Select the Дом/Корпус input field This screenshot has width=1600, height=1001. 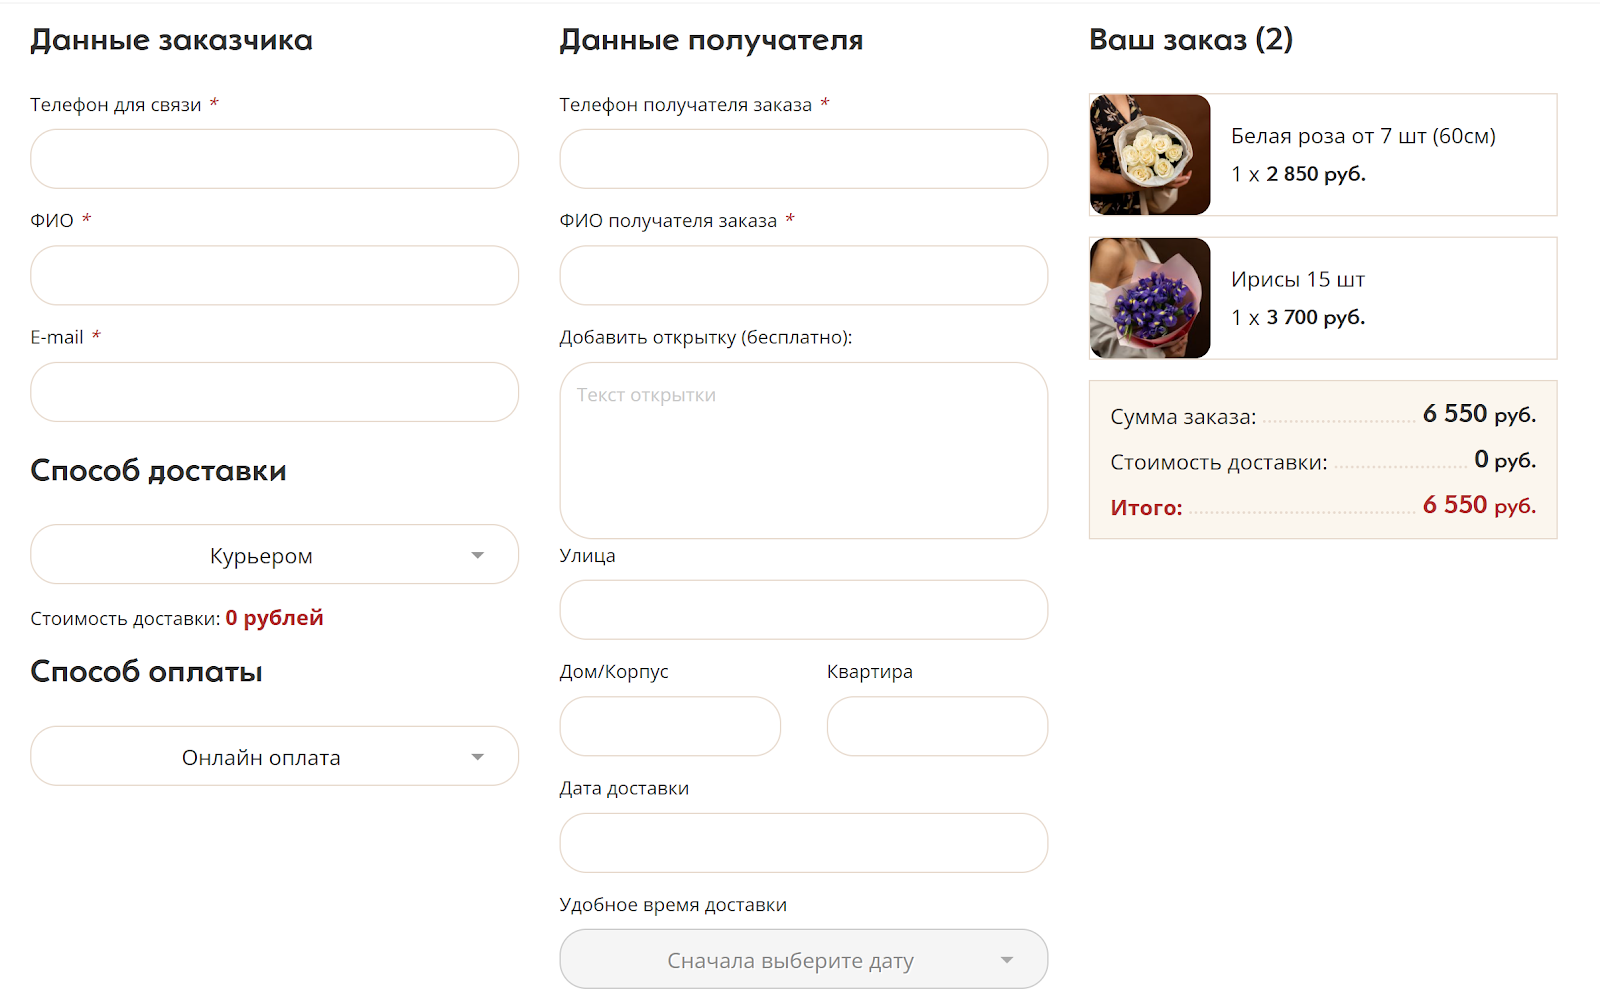click(670, 727)
